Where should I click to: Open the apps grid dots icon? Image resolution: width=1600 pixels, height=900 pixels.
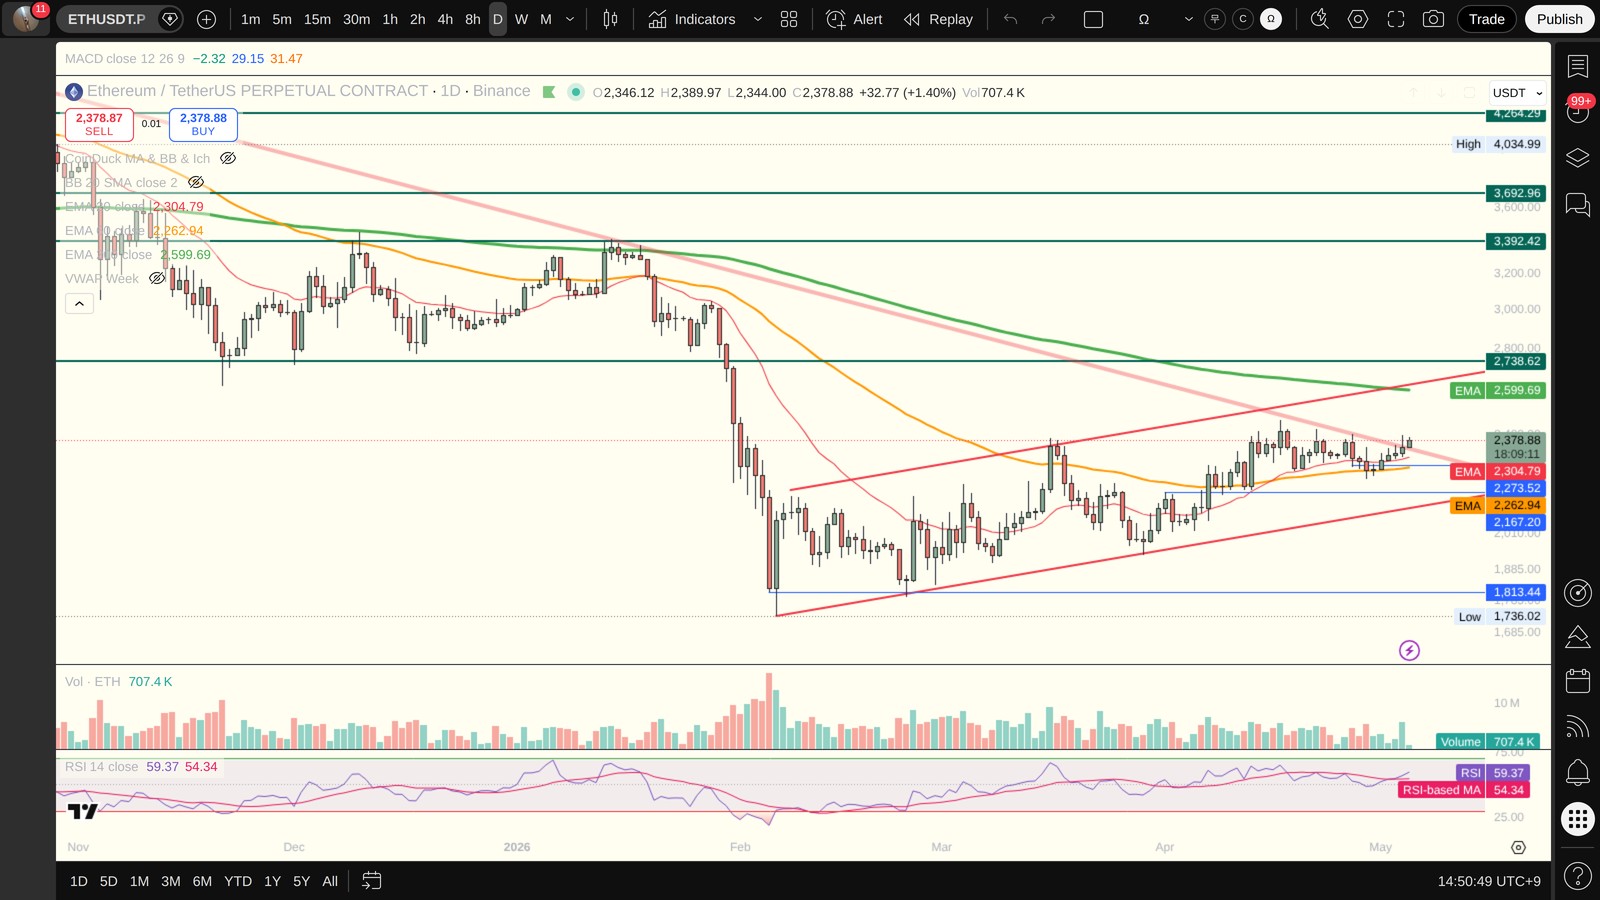click(x=1578, y=820)
